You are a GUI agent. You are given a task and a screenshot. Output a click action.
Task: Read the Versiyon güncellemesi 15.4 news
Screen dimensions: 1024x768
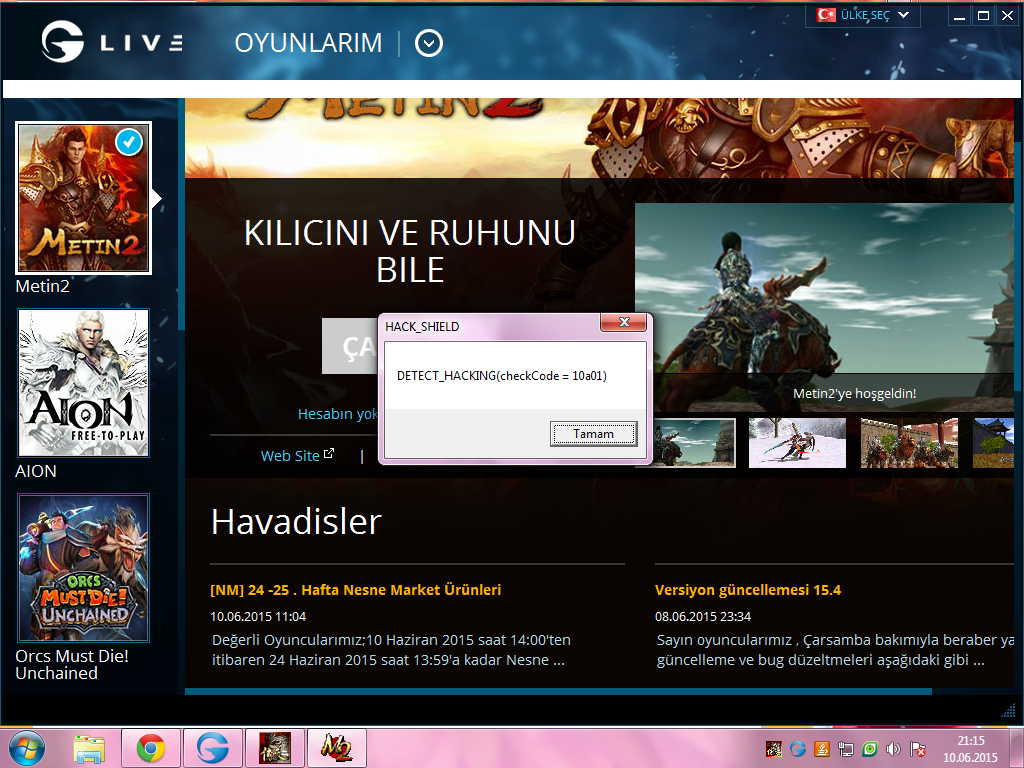click(x=748, y=590)
